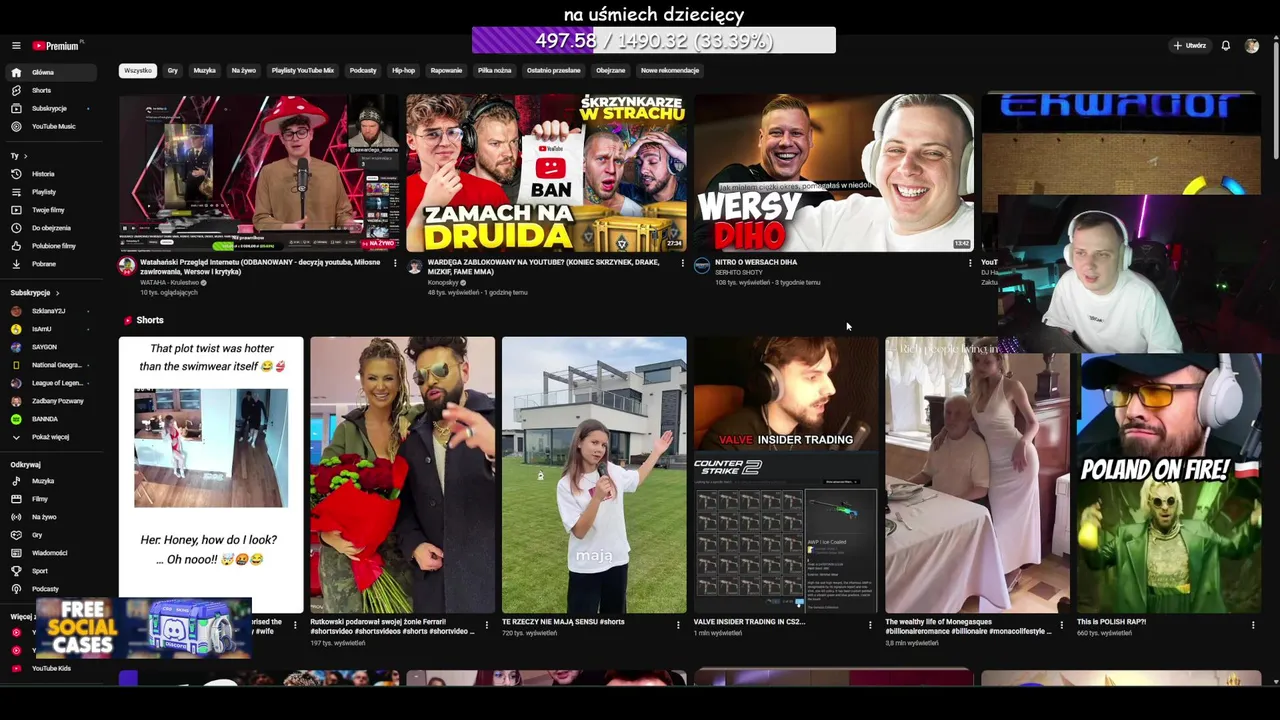Select the Na żywo filter chip
Viewport: 1280px width, 720px height.
click(244, 71)
